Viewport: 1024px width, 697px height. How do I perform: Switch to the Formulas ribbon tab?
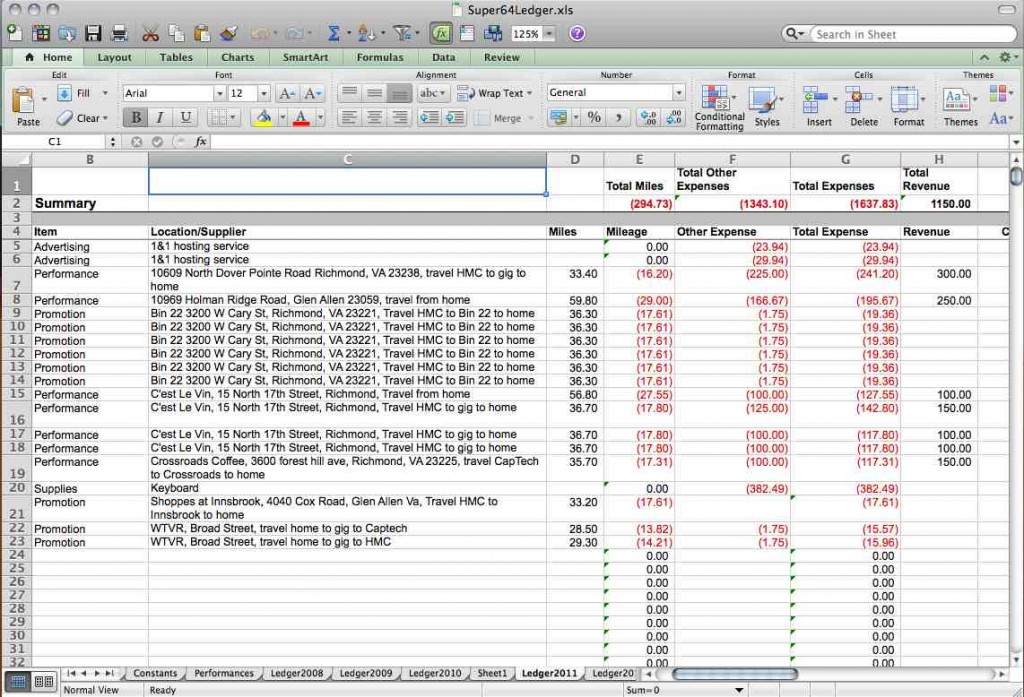point(380,57)
